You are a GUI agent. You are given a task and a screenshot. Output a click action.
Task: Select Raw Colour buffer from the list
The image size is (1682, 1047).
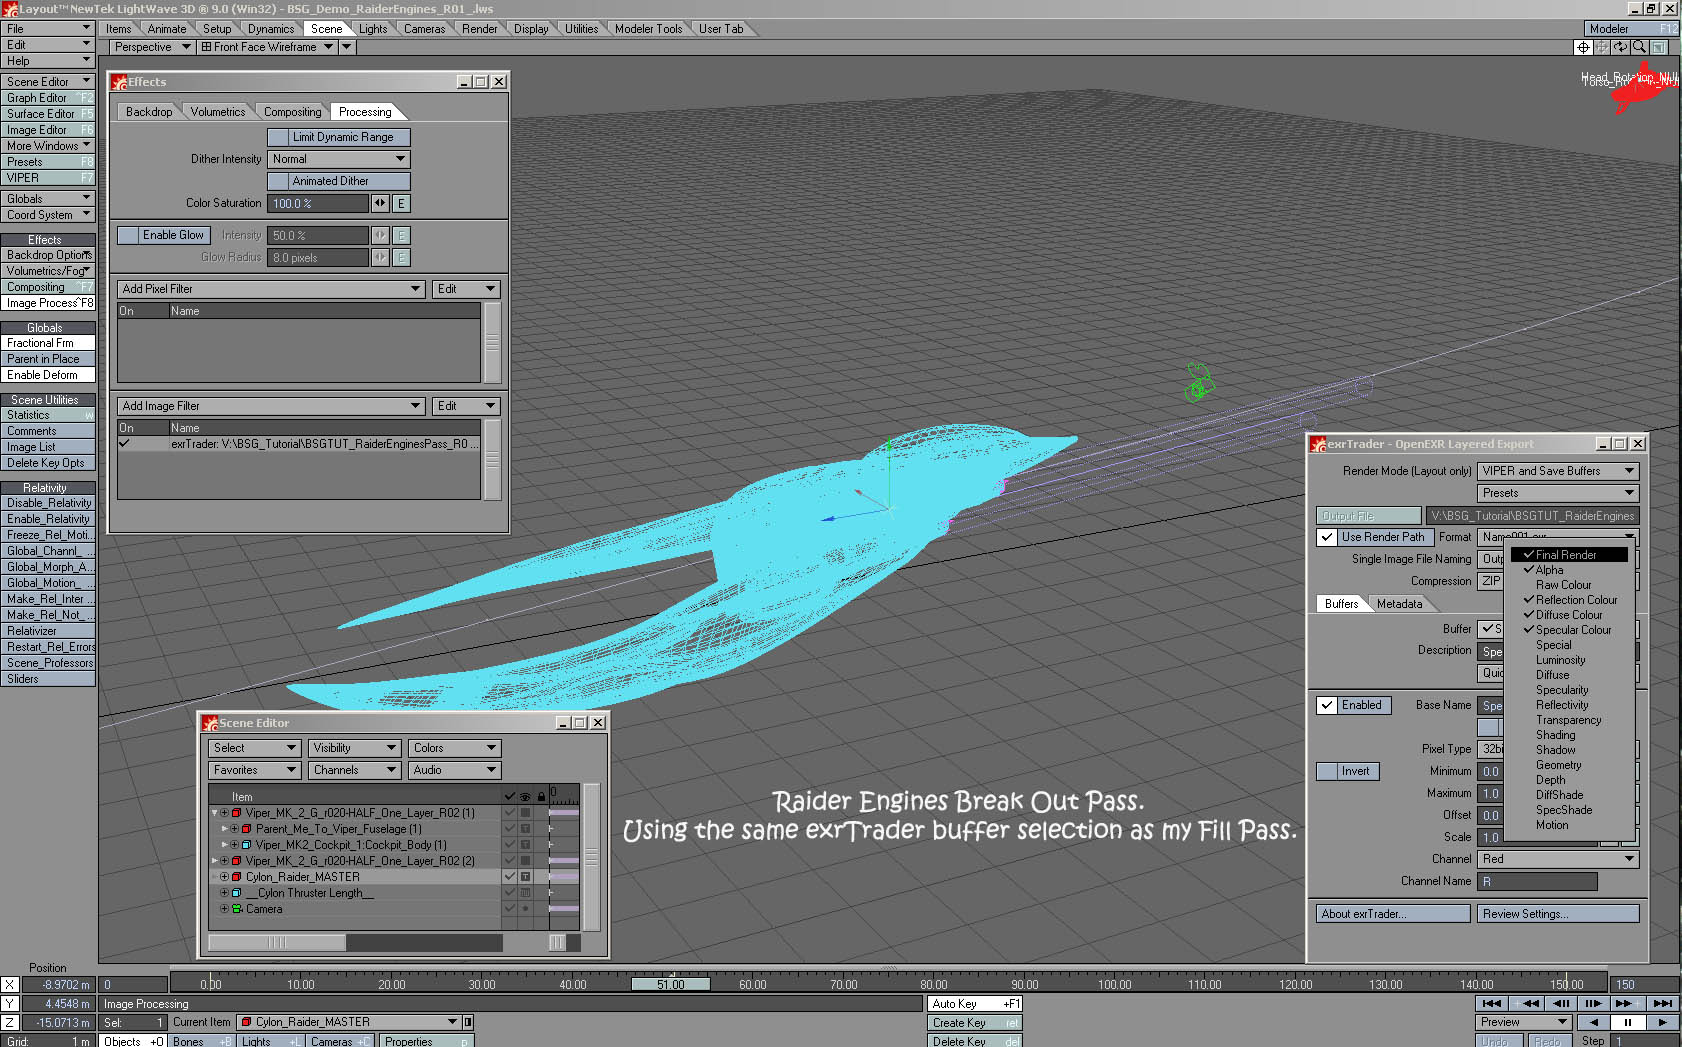pyautogui.click(x=1563, y=585)
